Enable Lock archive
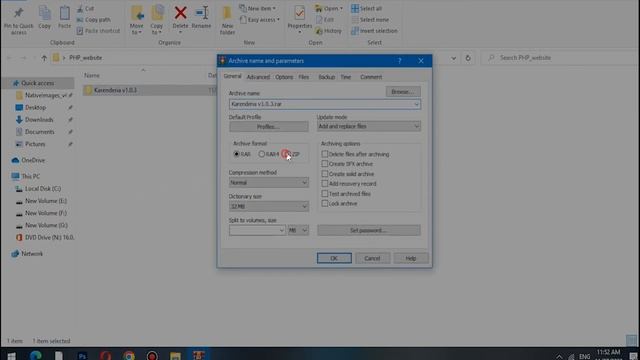Image resolution: width=640 pixels, height=360 pixels. (324, 203)
